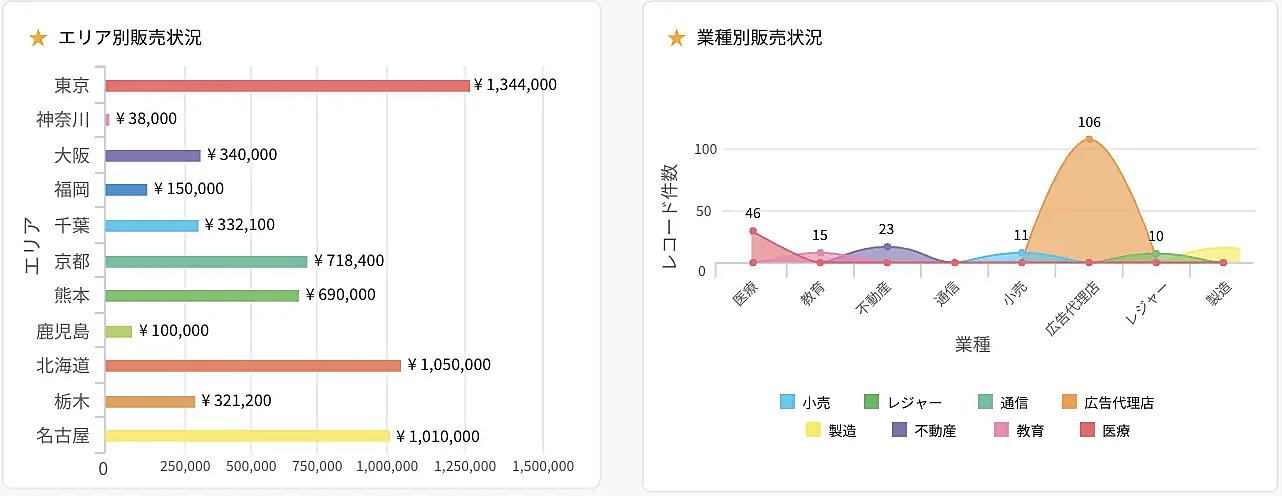The image size is (1282, 496).
Task: Click the 広告代理店 peak data point at 106
Action: 1089,139
